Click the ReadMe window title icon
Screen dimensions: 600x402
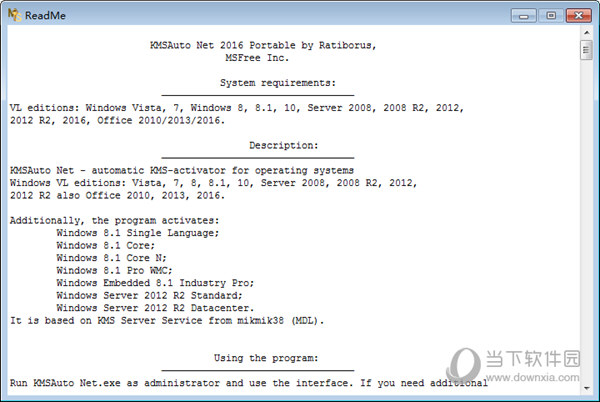tap(14, 15)
